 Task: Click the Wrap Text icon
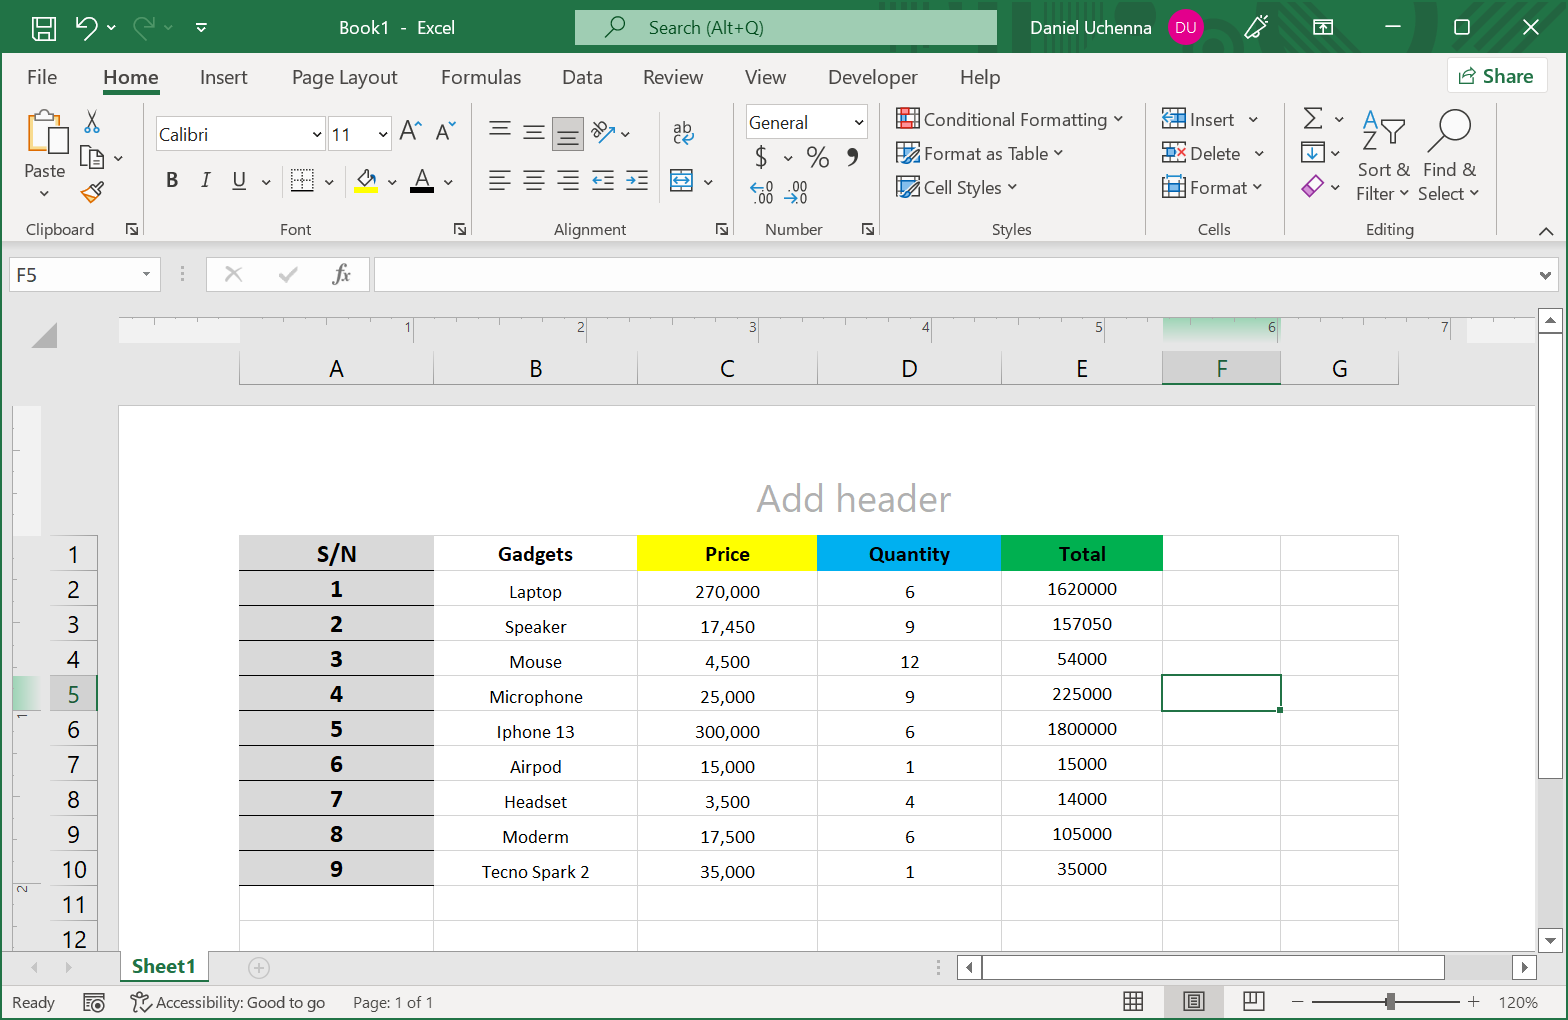[x=683, y=132]
